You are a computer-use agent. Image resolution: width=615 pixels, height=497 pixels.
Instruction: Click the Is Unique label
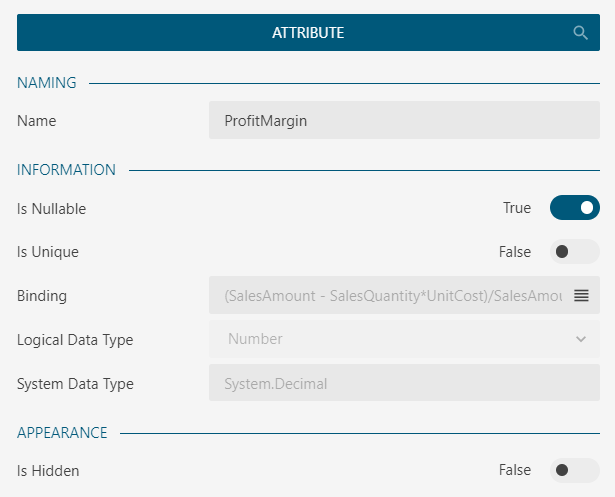coord(48,252)
